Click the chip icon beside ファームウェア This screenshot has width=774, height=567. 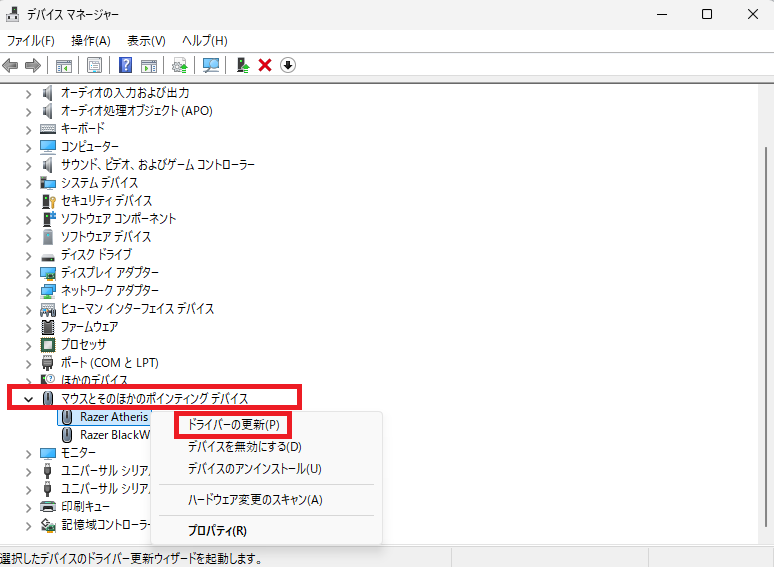[x=48, y=327]
